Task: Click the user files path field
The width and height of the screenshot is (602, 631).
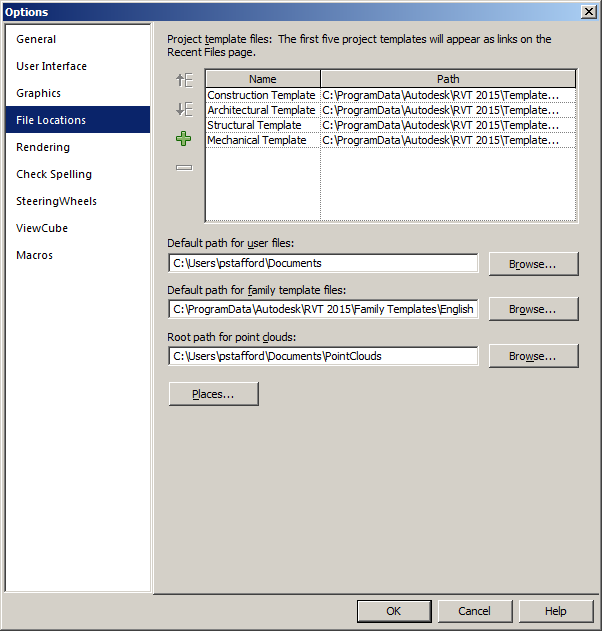Action: pos(323,264)
